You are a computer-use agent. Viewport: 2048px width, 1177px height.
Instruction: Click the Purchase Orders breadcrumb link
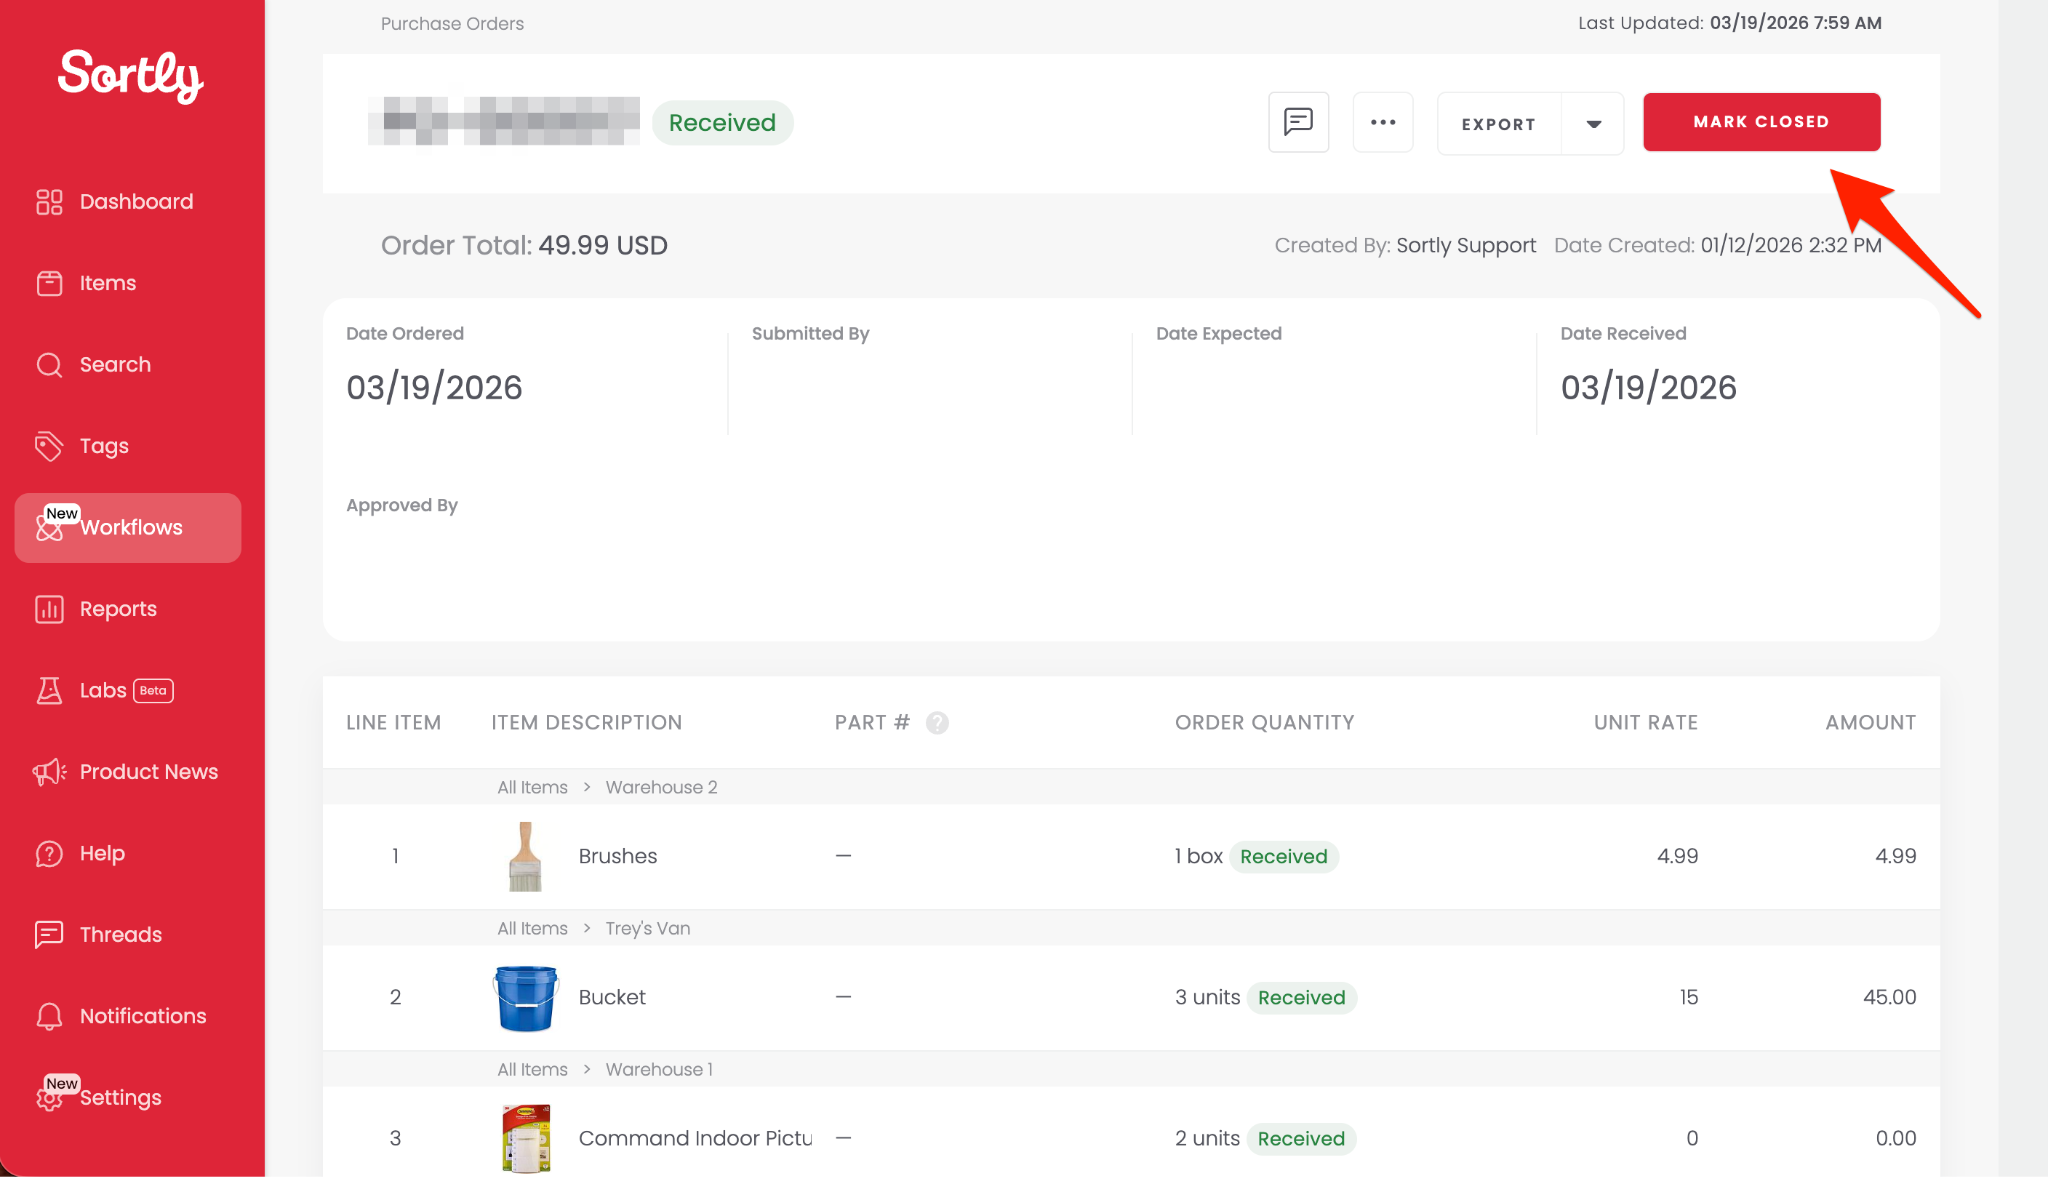(x=452, y=23)
